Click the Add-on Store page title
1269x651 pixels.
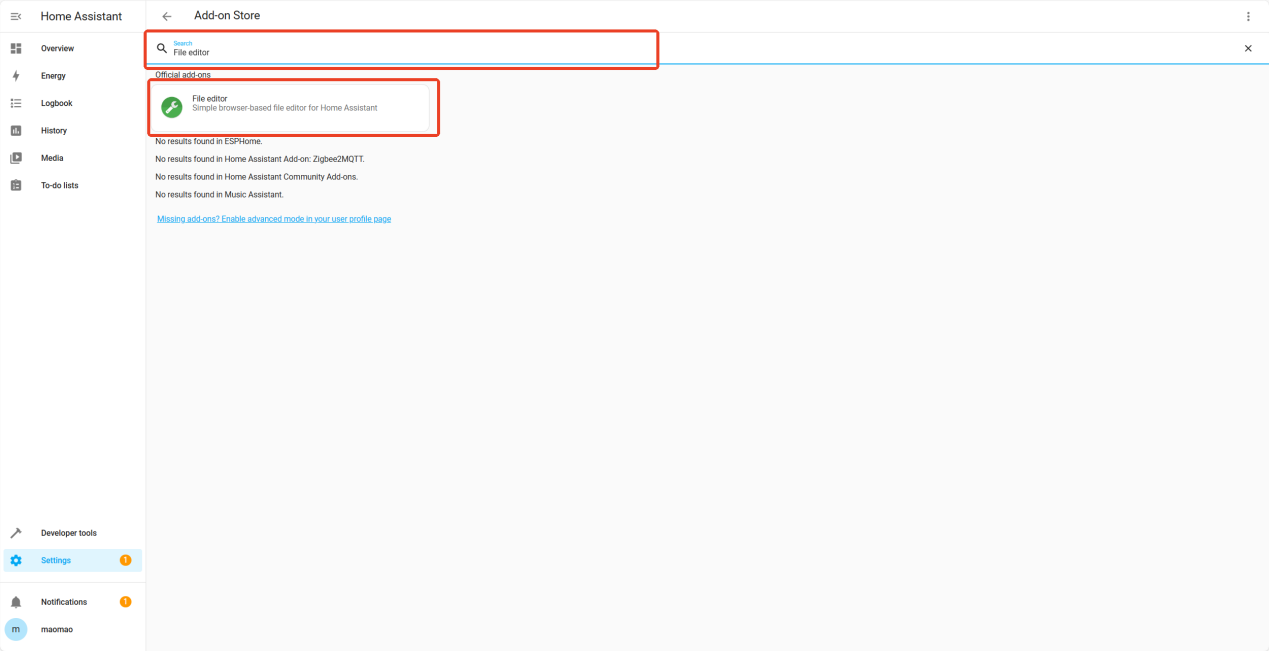click(227, 16)
